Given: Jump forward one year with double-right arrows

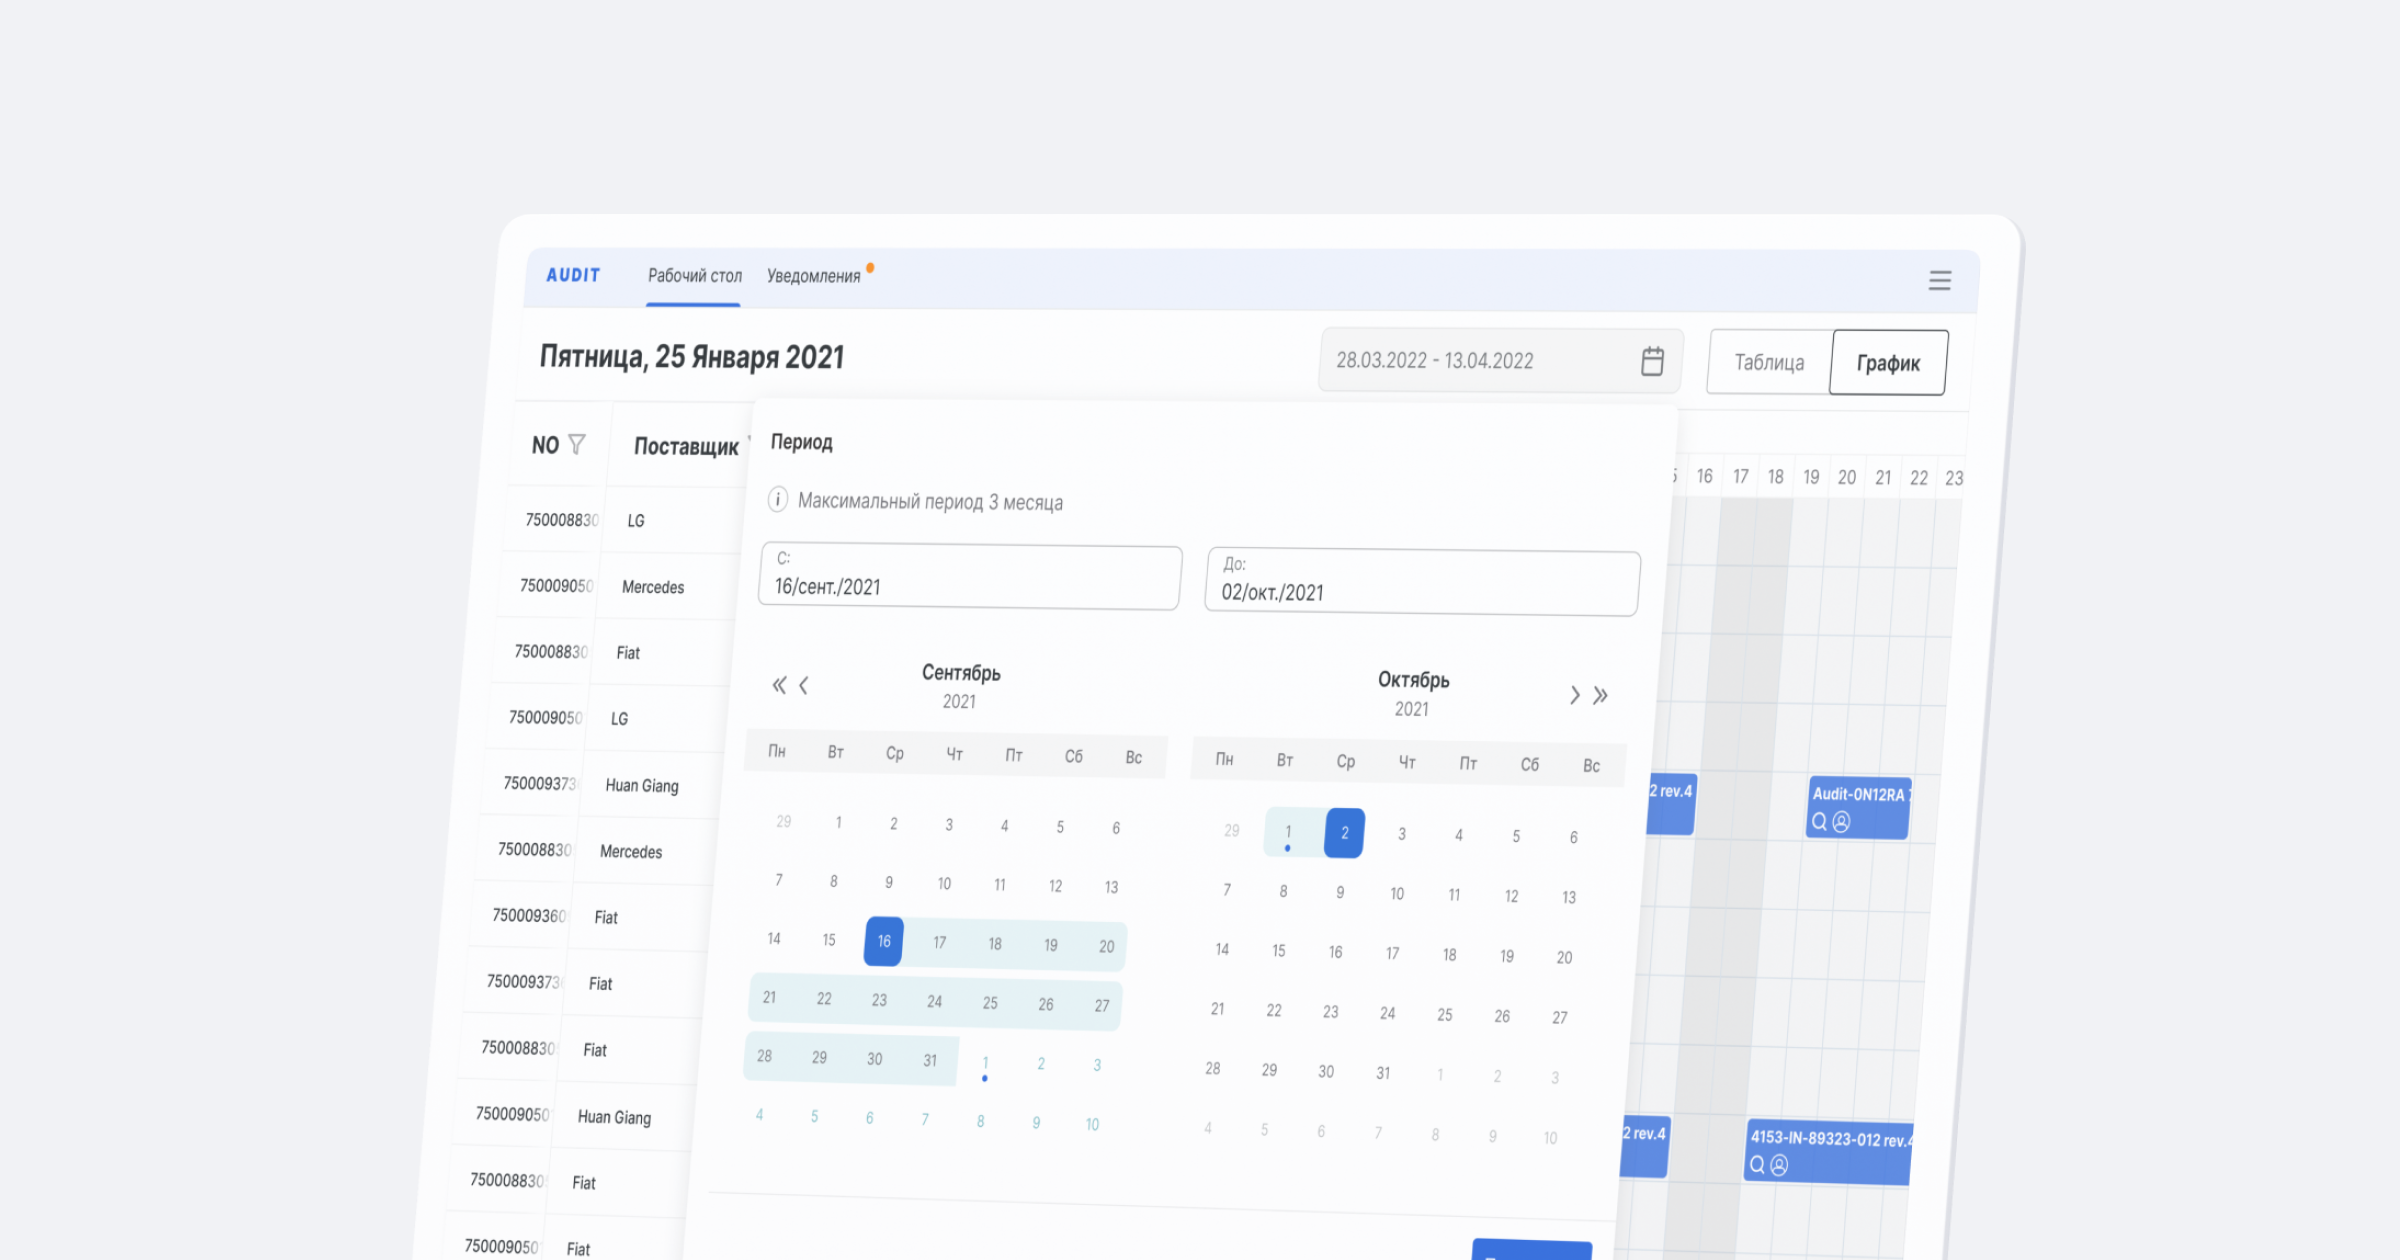Looking at the screenshot, I should tap(1600, 696).
